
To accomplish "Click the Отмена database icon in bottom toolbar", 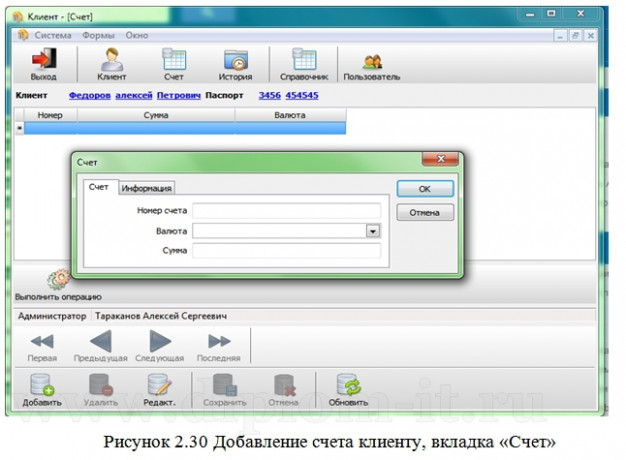I will coord(285,385).
